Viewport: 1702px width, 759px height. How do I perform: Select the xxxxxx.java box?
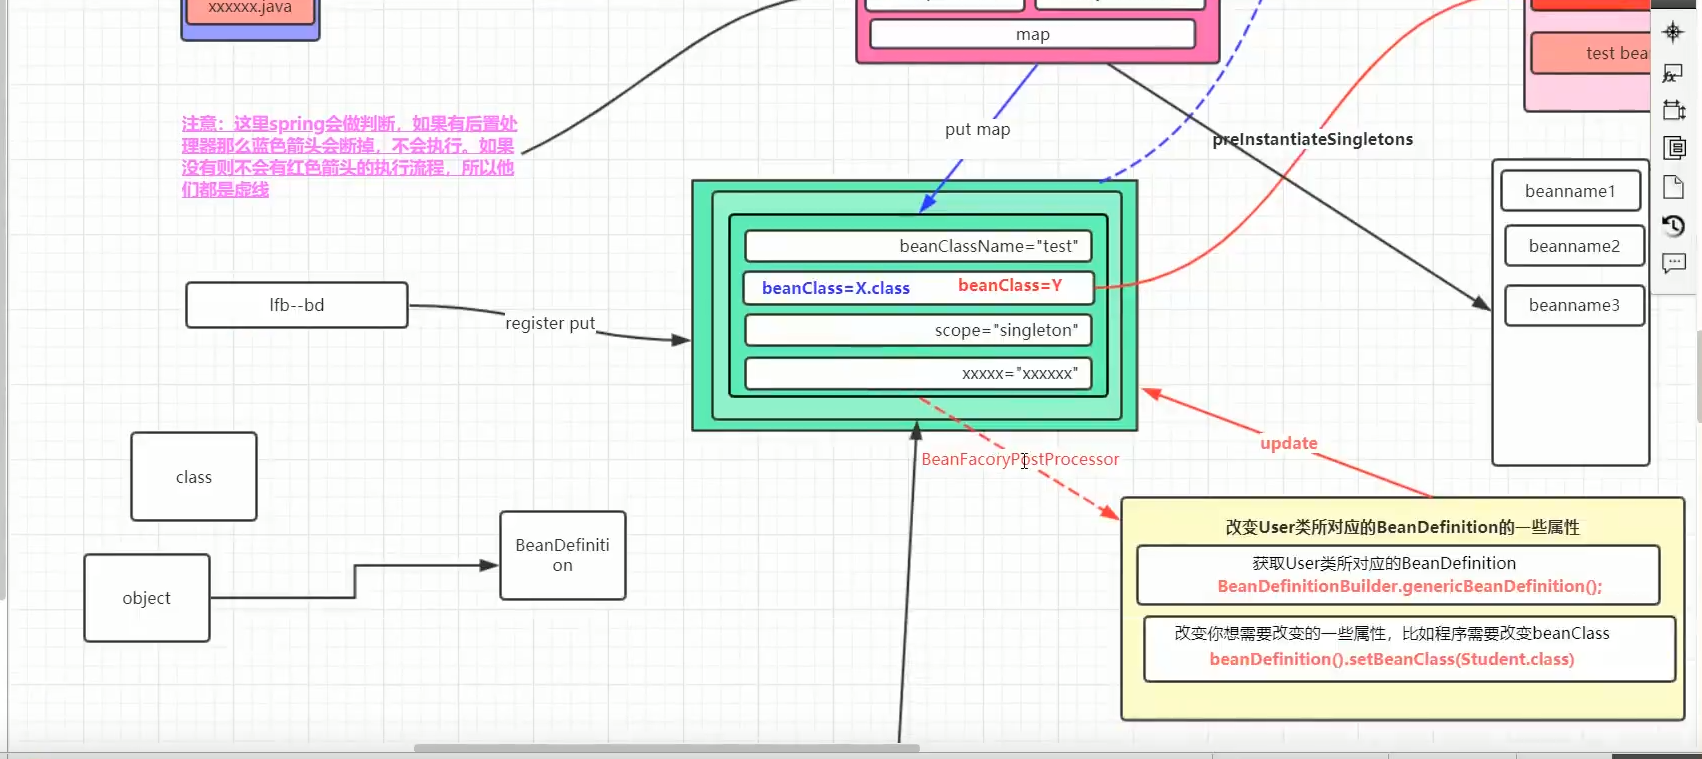[250, 8]
